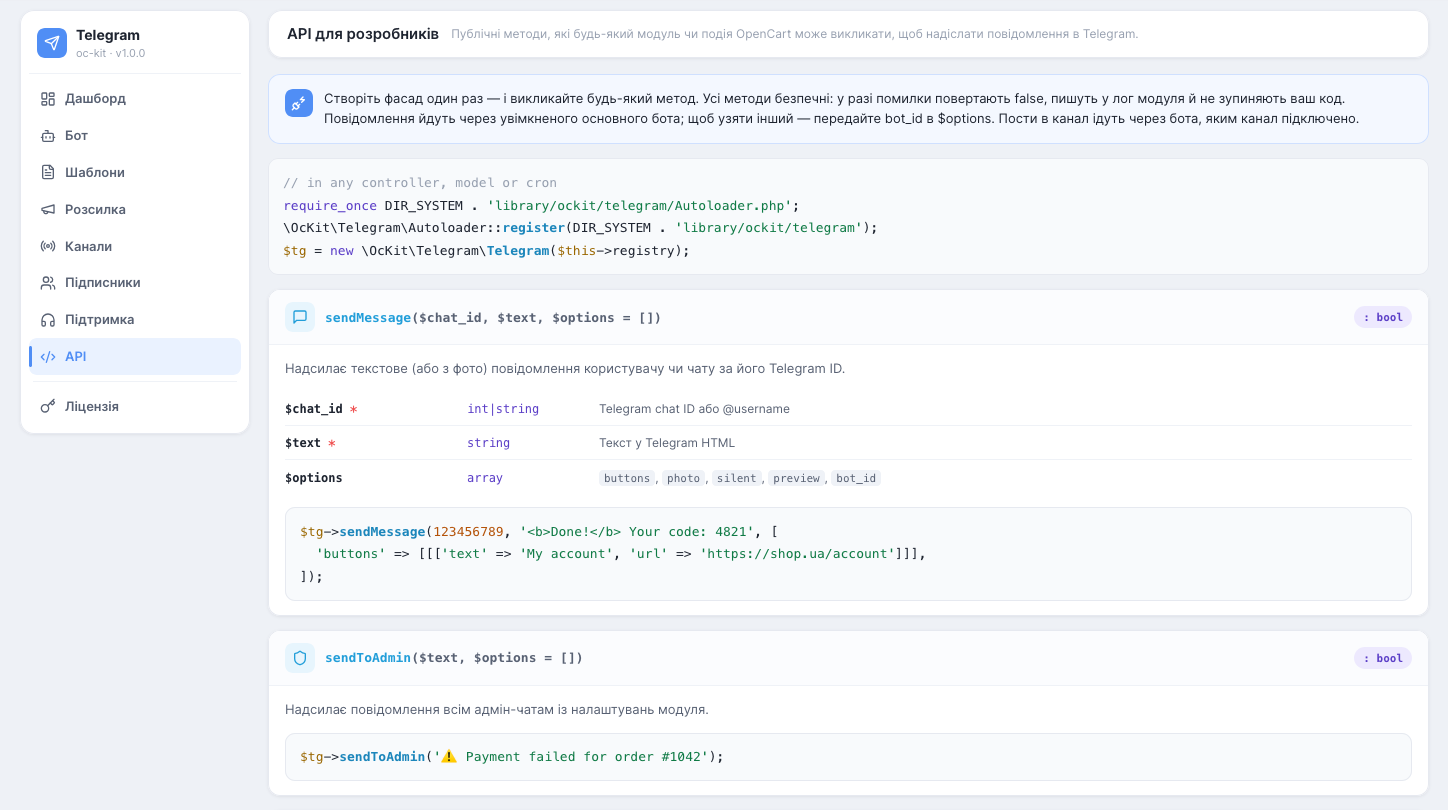The width and height of the screenshot is (1448, 810).
Task: Click the preview option tag
Action: (796, 478)
